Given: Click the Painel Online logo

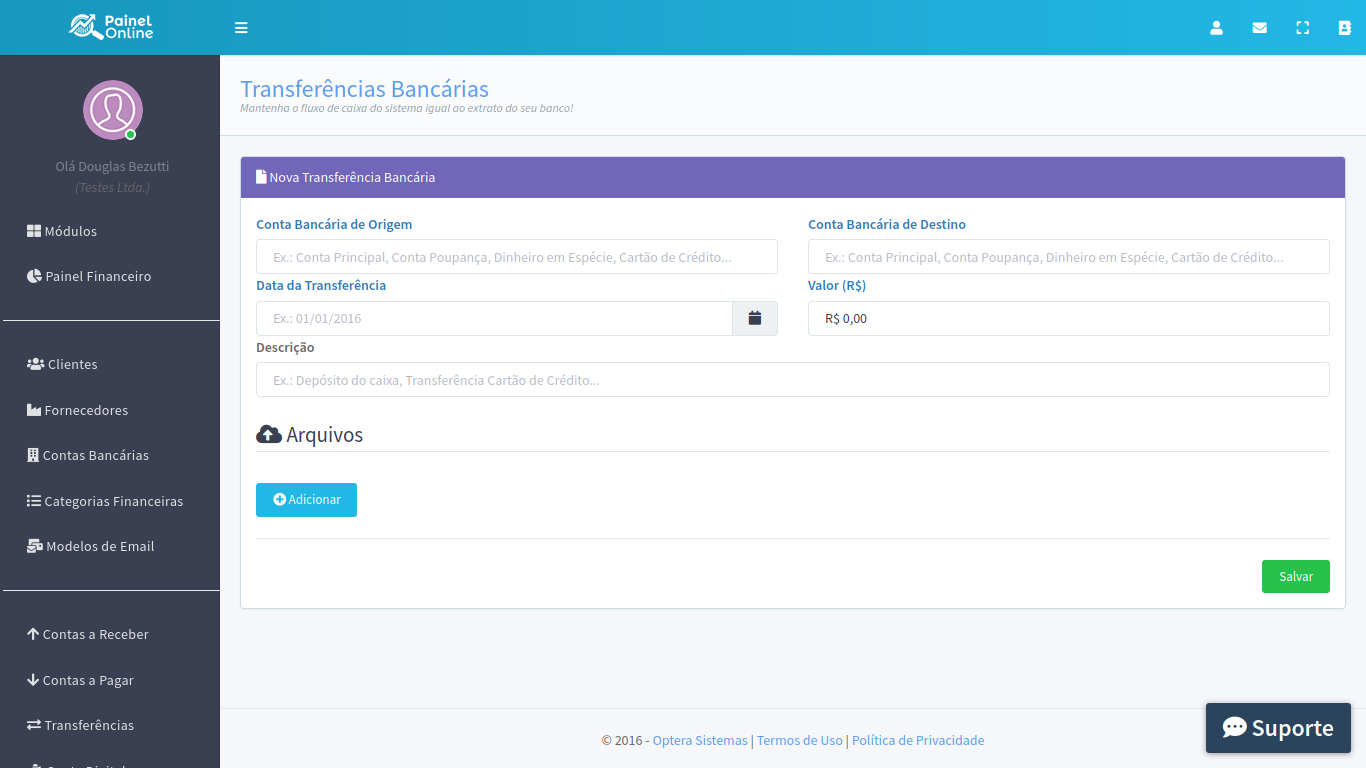Looking at the screenshot, I should click(110, 27).
